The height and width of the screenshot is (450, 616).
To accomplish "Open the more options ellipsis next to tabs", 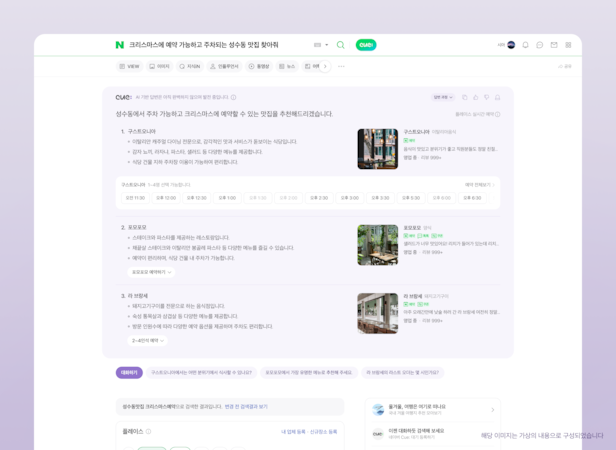I will click(x=341, y=66).
